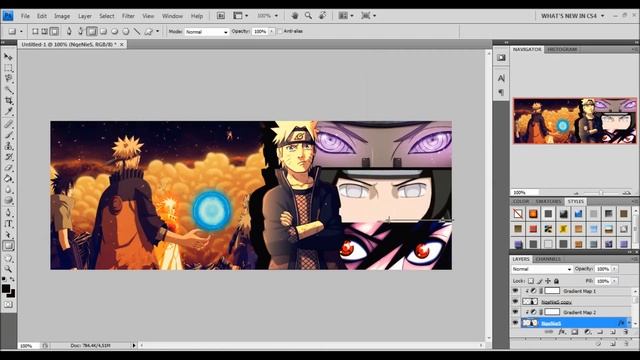Launch Adobe Bridge from the top bar
Screen dimensions: 640x360
click(x=221, y=16)
